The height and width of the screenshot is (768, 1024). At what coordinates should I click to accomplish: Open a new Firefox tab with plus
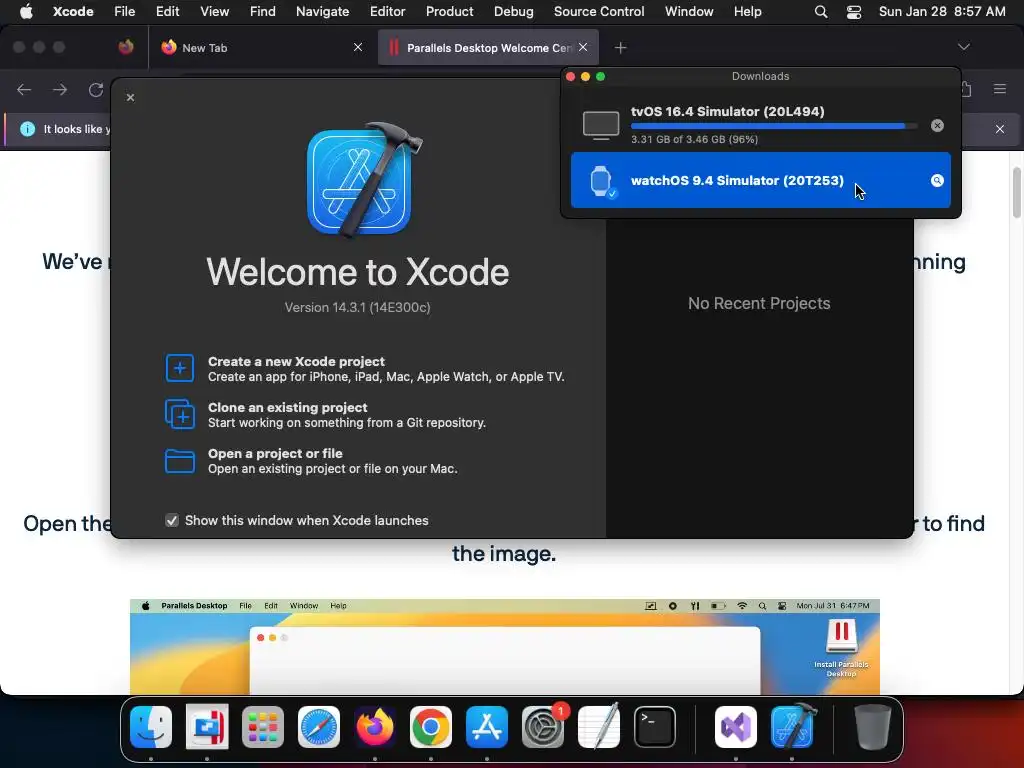(x=620, y=48)
